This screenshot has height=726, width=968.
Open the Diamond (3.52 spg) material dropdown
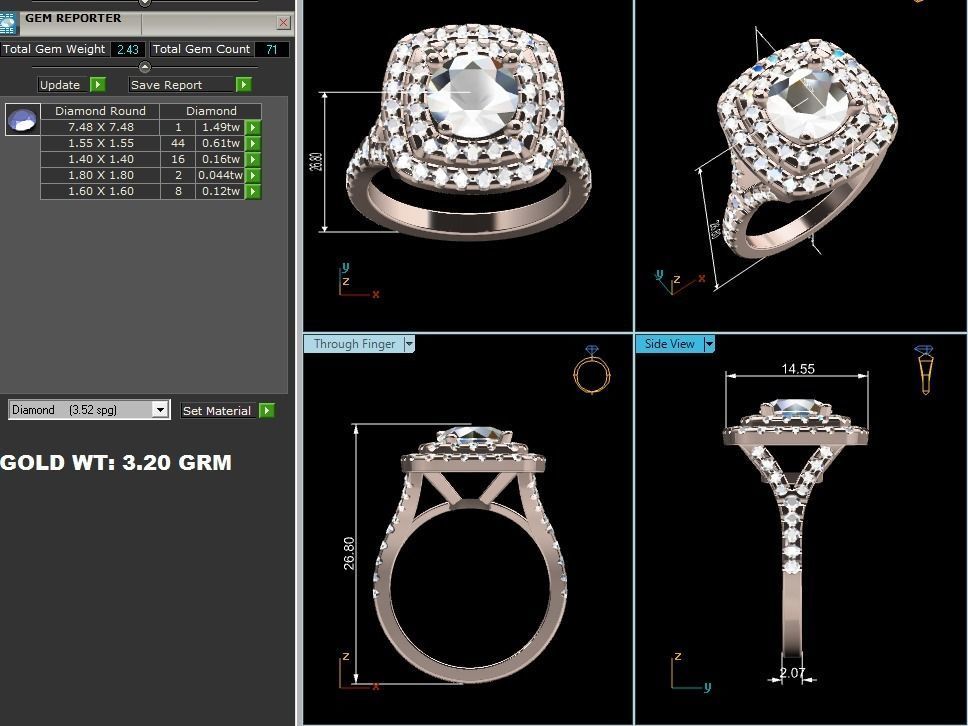[x=161, y=409]
